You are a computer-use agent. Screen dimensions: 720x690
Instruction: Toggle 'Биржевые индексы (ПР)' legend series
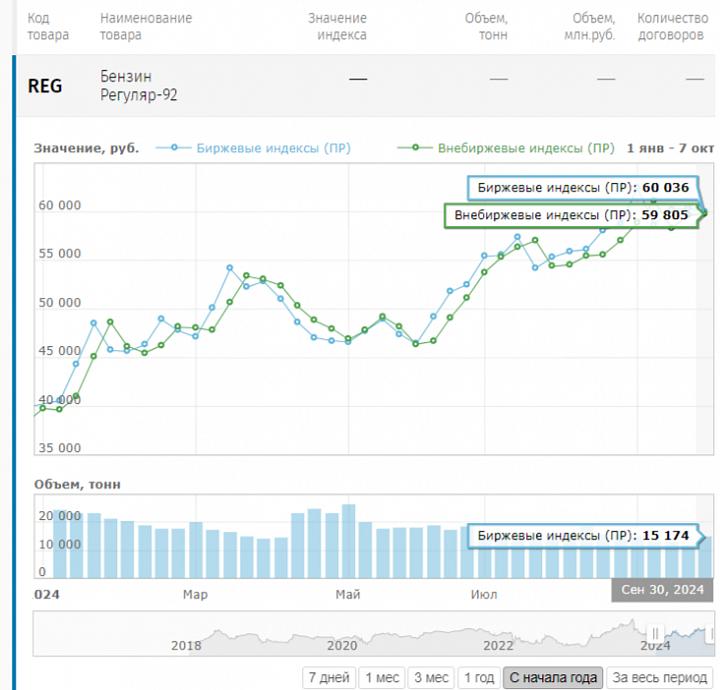[x=273, y=148]
